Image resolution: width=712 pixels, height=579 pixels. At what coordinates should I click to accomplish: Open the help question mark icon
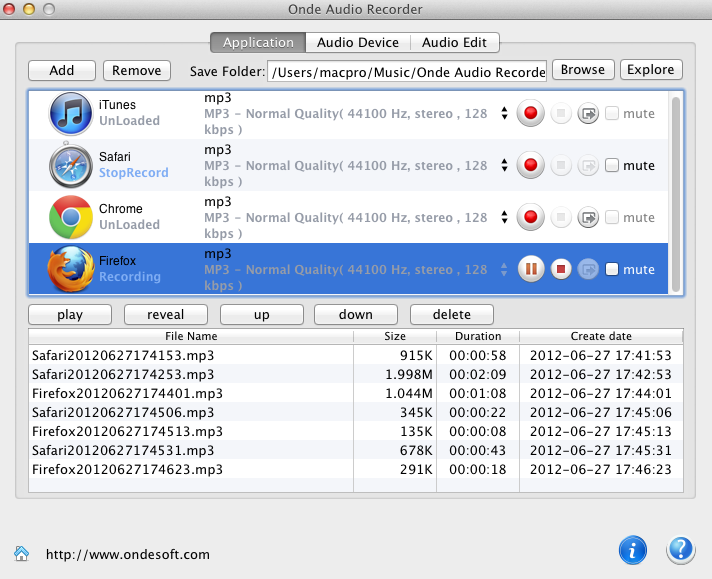tap(681, 549)
